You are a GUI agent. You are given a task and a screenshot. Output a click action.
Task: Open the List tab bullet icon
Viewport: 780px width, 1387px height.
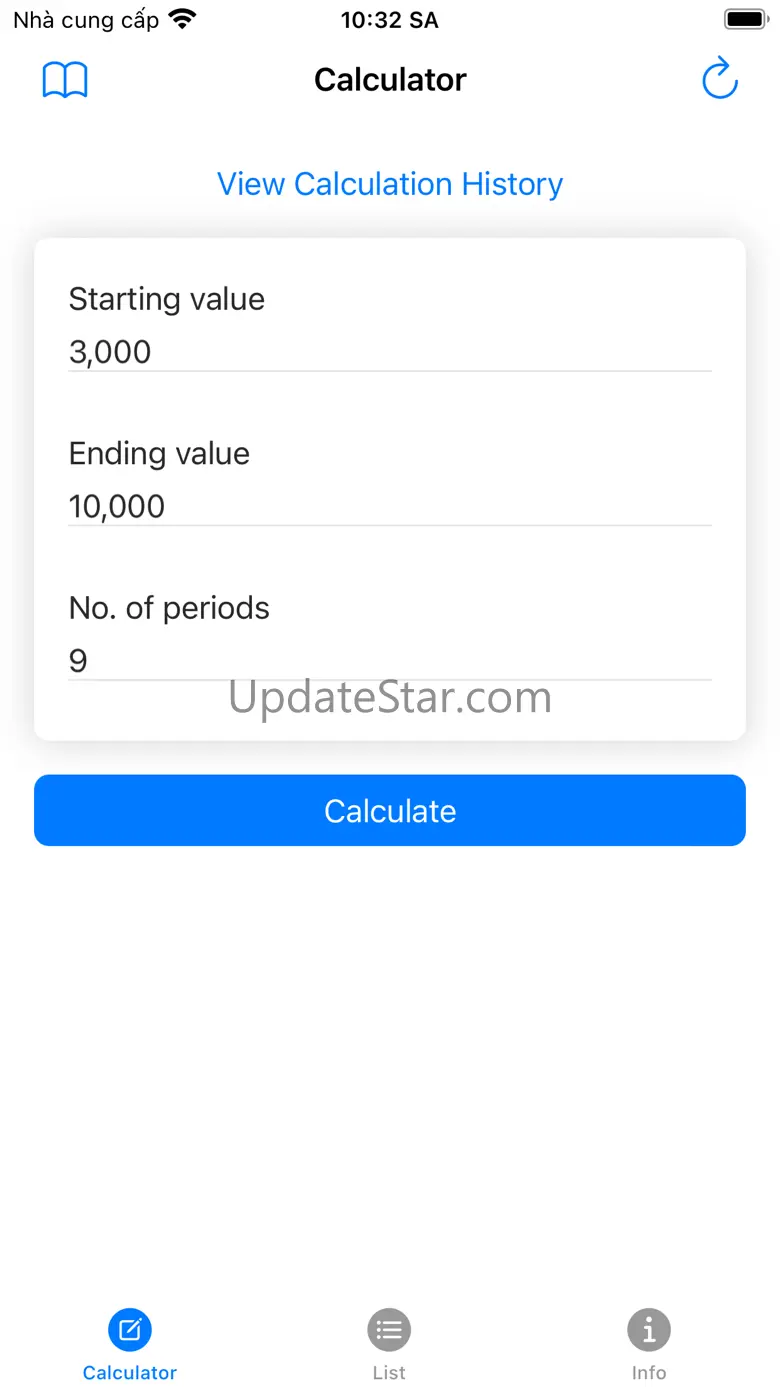(389, 1330)
